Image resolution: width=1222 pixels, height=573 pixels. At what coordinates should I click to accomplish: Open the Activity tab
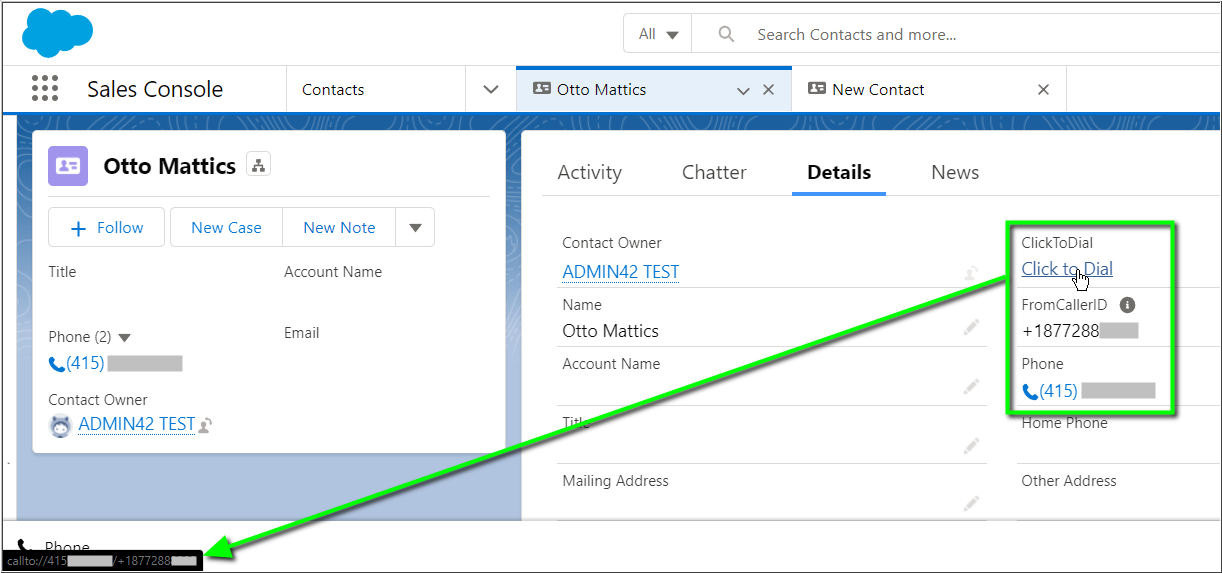pyautogui.click(x=589, y=172)
